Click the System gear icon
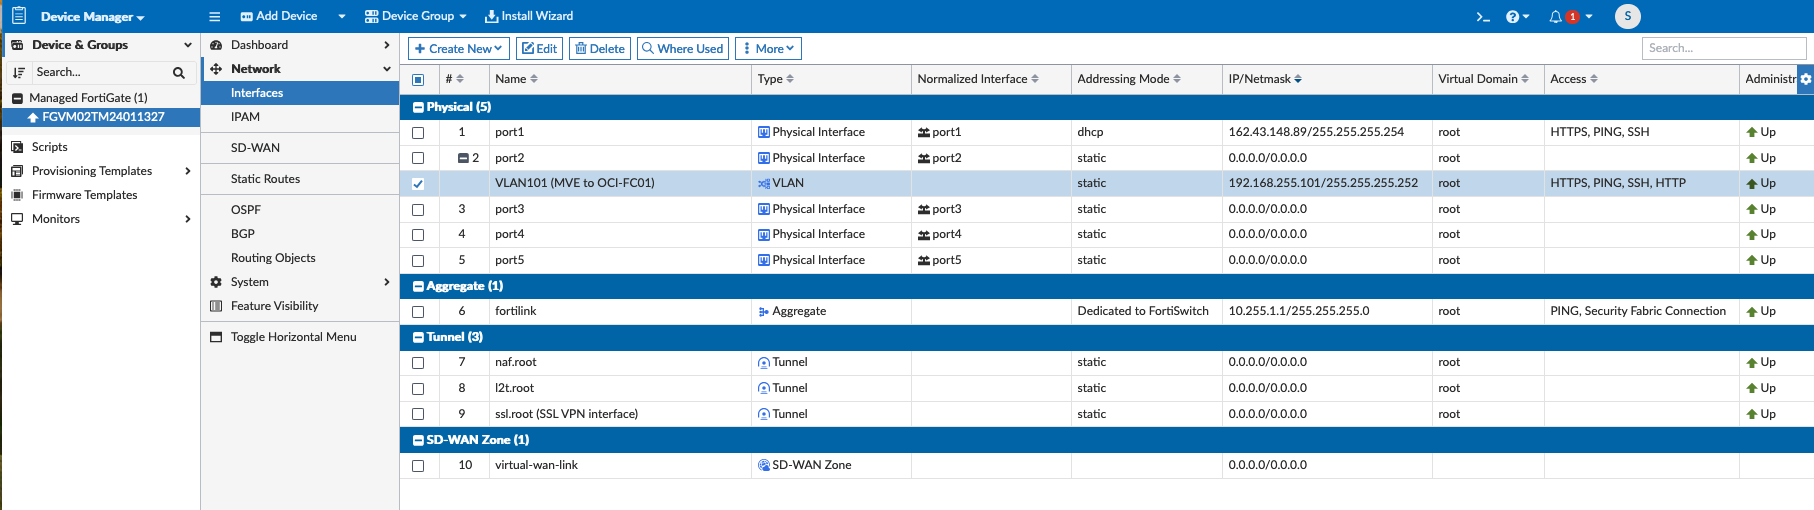This screenshot has width=1814, height=510. [216, 282]
